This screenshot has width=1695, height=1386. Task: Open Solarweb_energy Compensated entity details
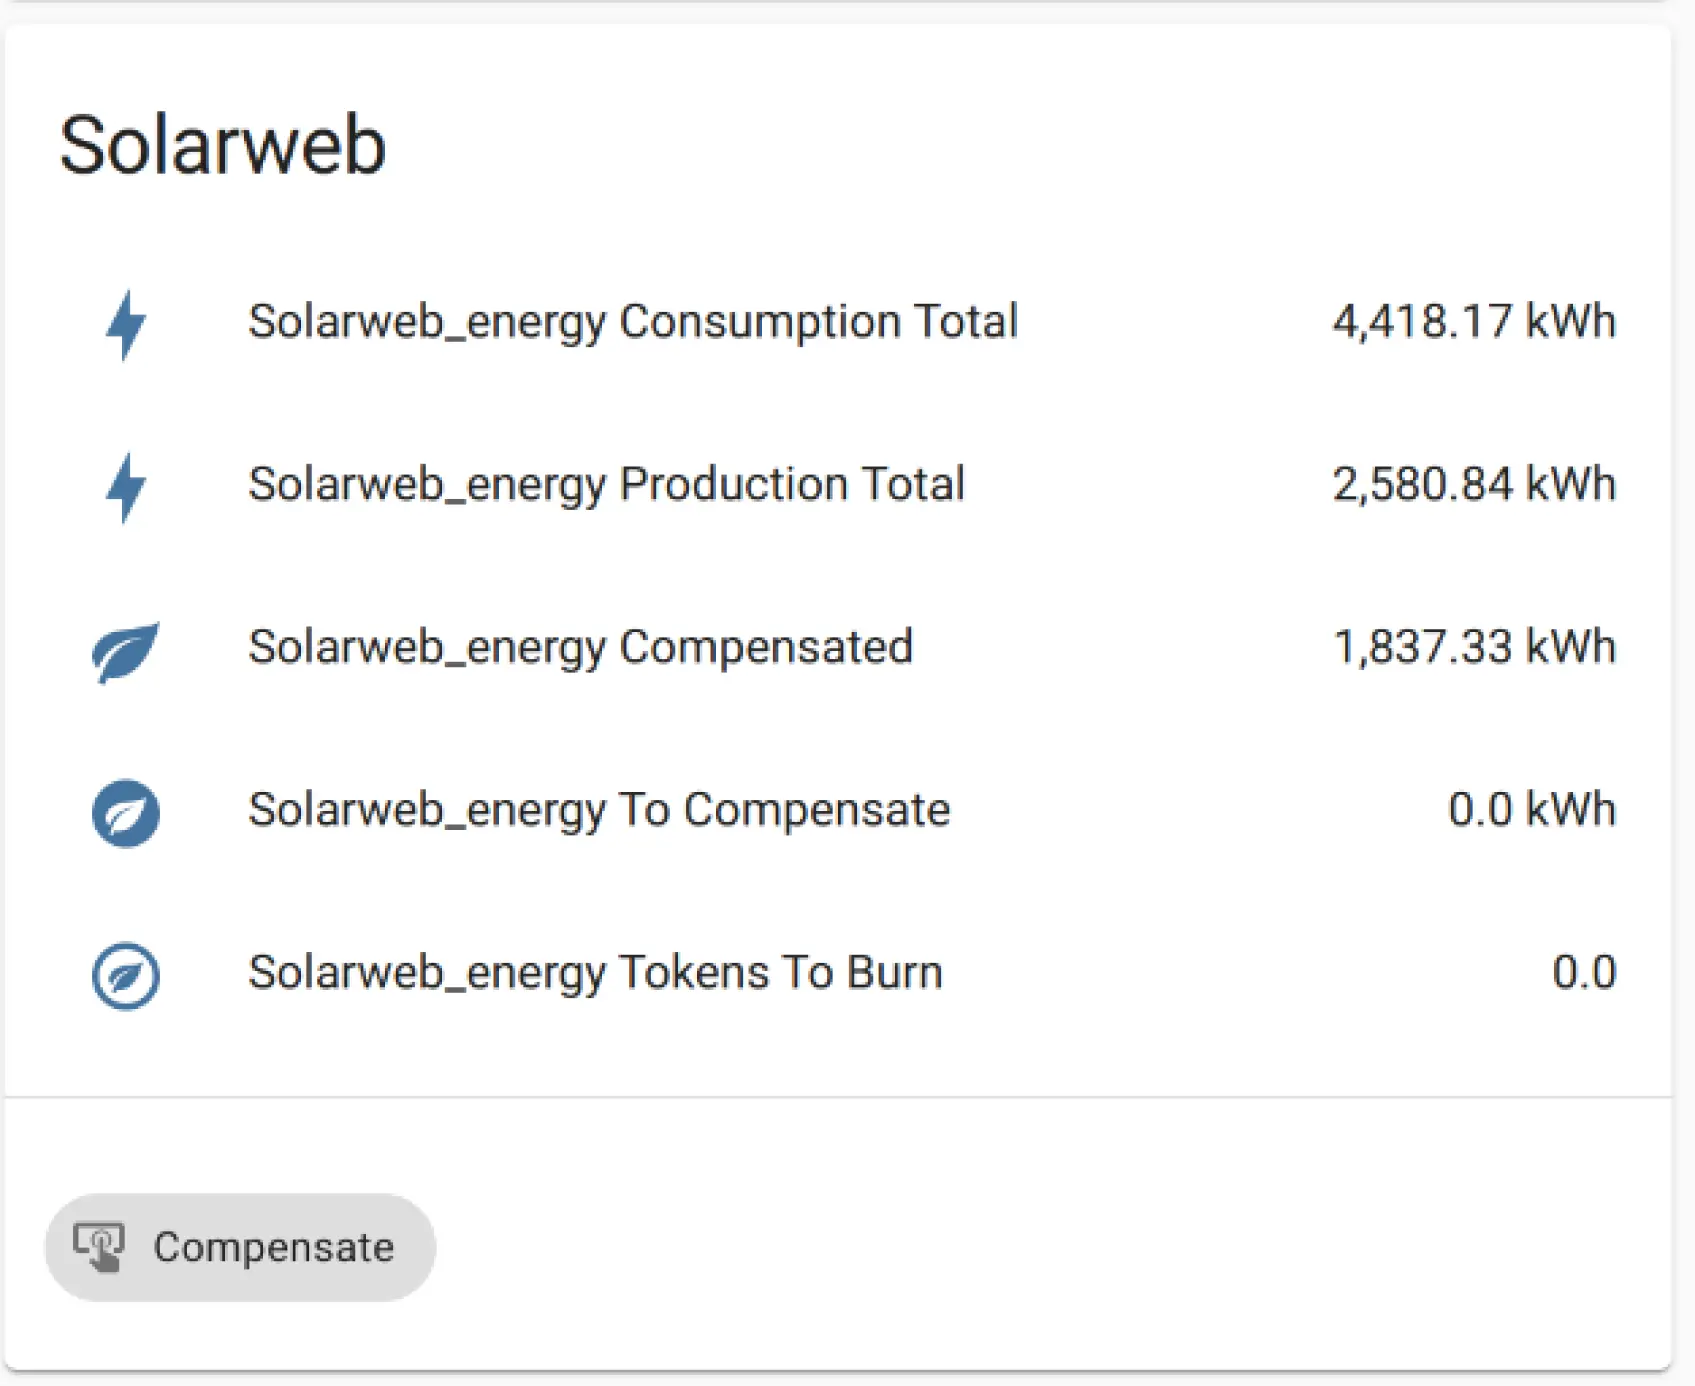(x=580, y=647)
